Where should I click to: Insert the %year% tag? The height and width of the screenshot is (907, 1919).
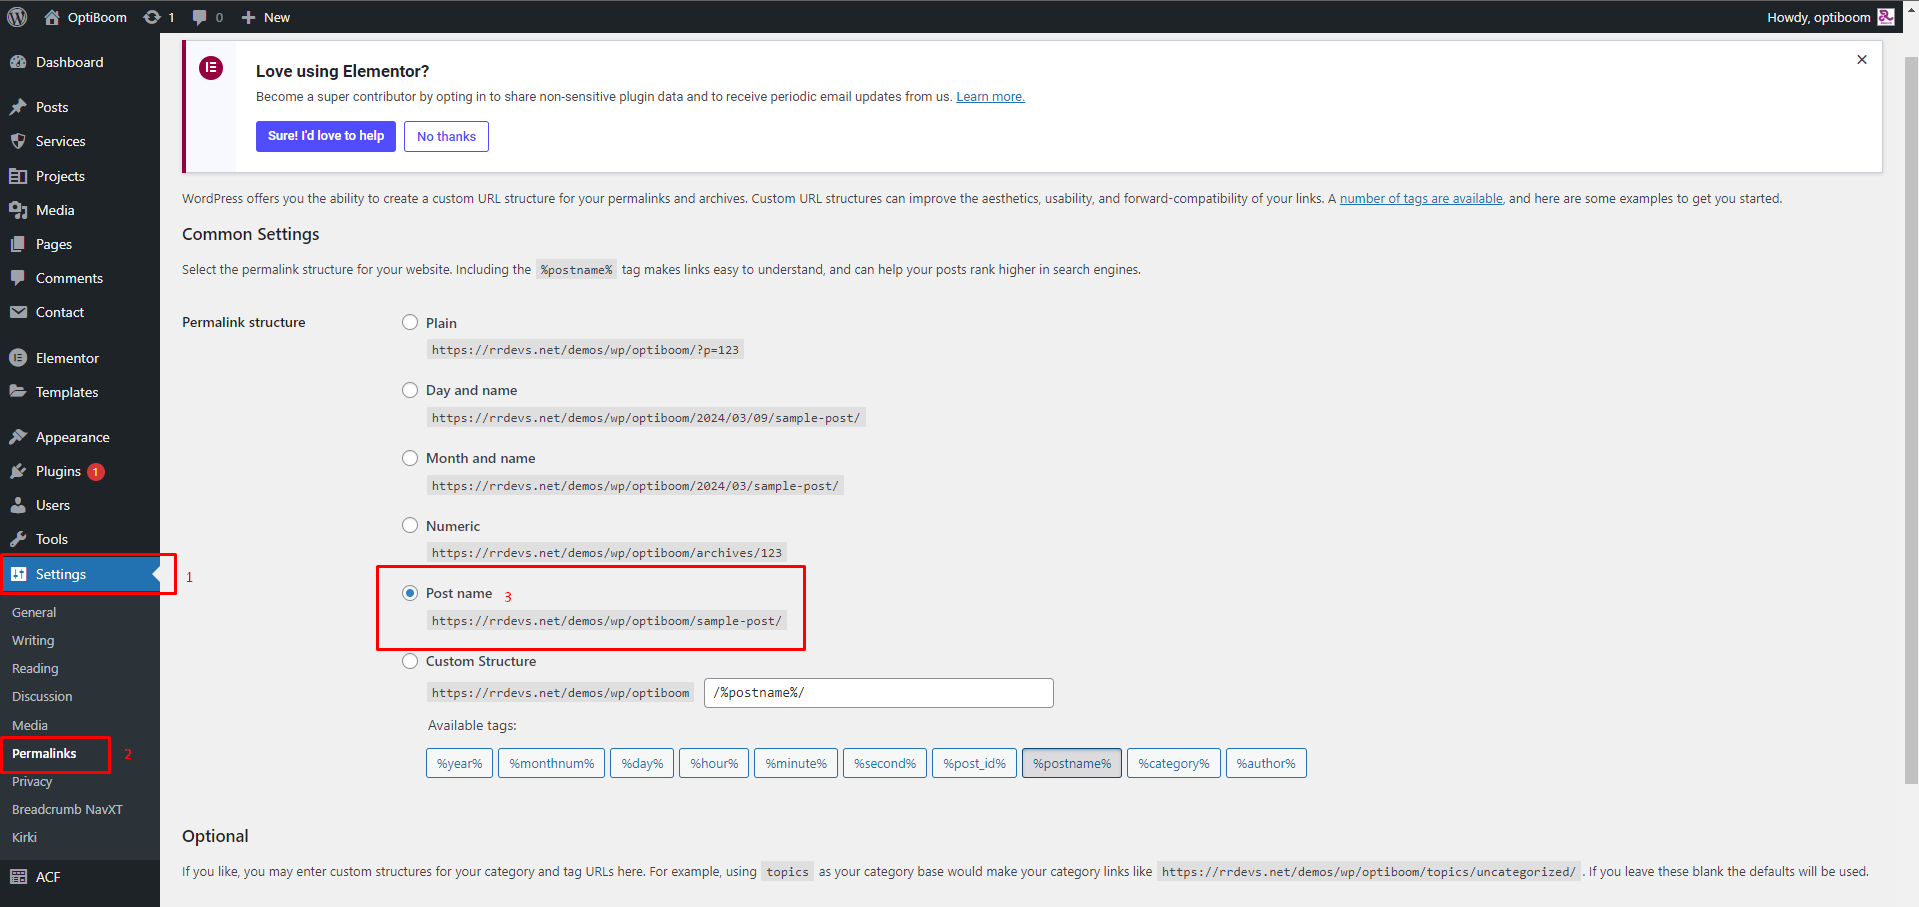(x=459, y=763)
